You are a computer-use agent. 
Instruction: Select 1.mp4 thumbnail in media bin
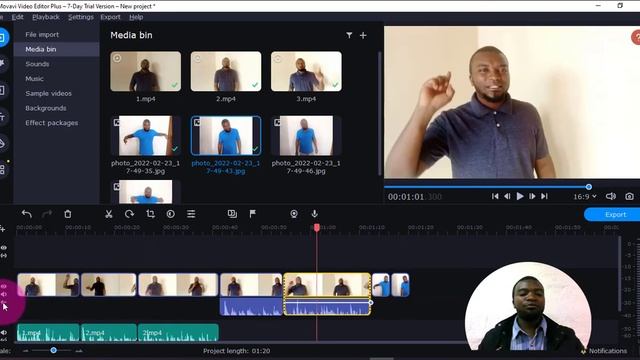[145, 71]
